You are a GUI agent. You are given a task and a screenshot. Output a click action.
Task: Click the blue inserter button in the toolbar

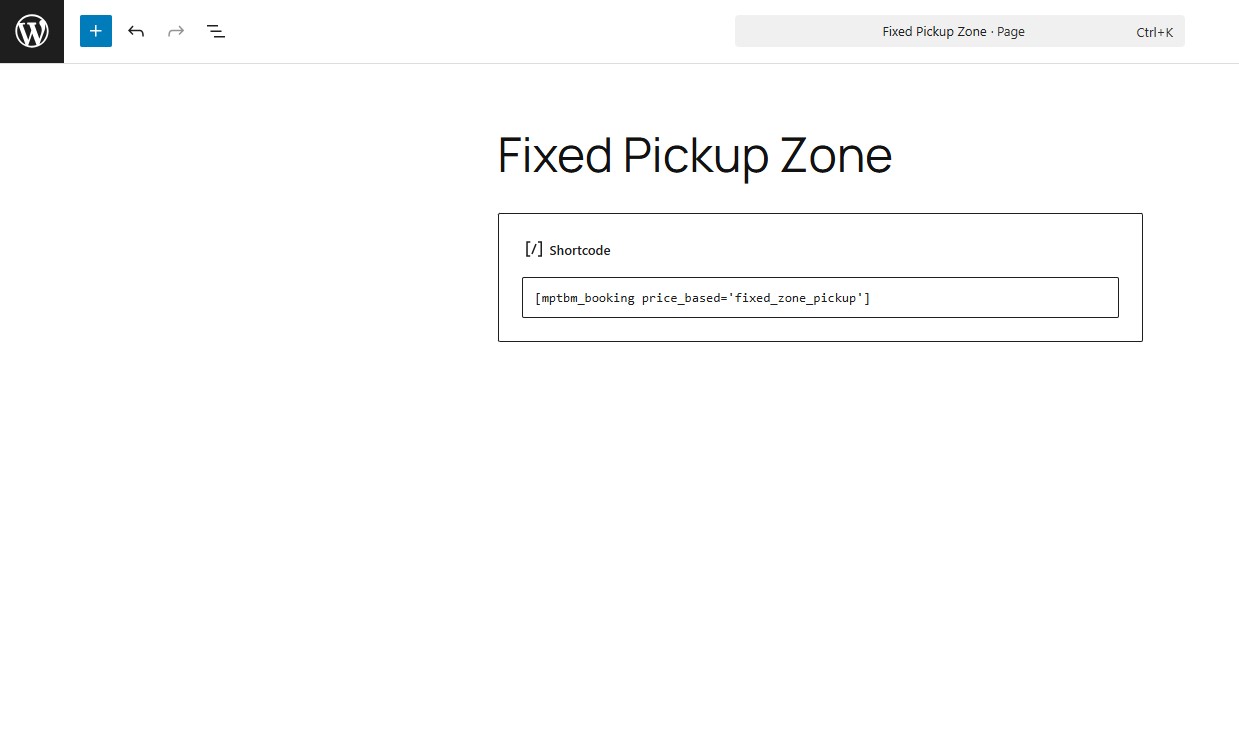point(95,31)
